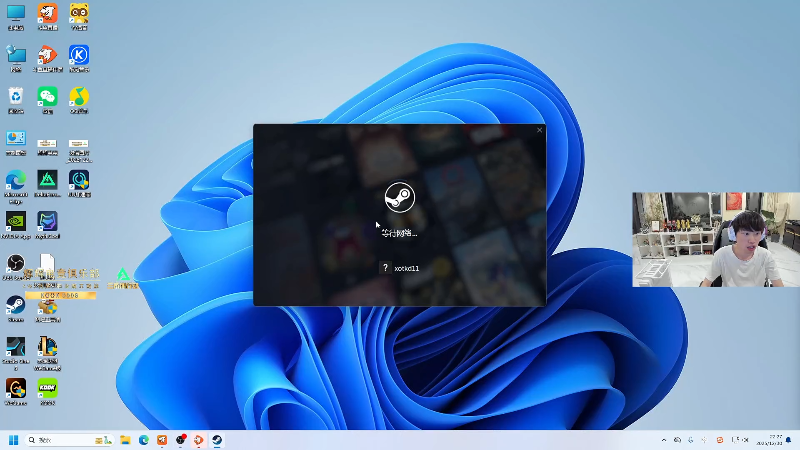Launch NVIDIA App from the desktop
The height and width of the screenshot is (450, 800).
point(16,226)
